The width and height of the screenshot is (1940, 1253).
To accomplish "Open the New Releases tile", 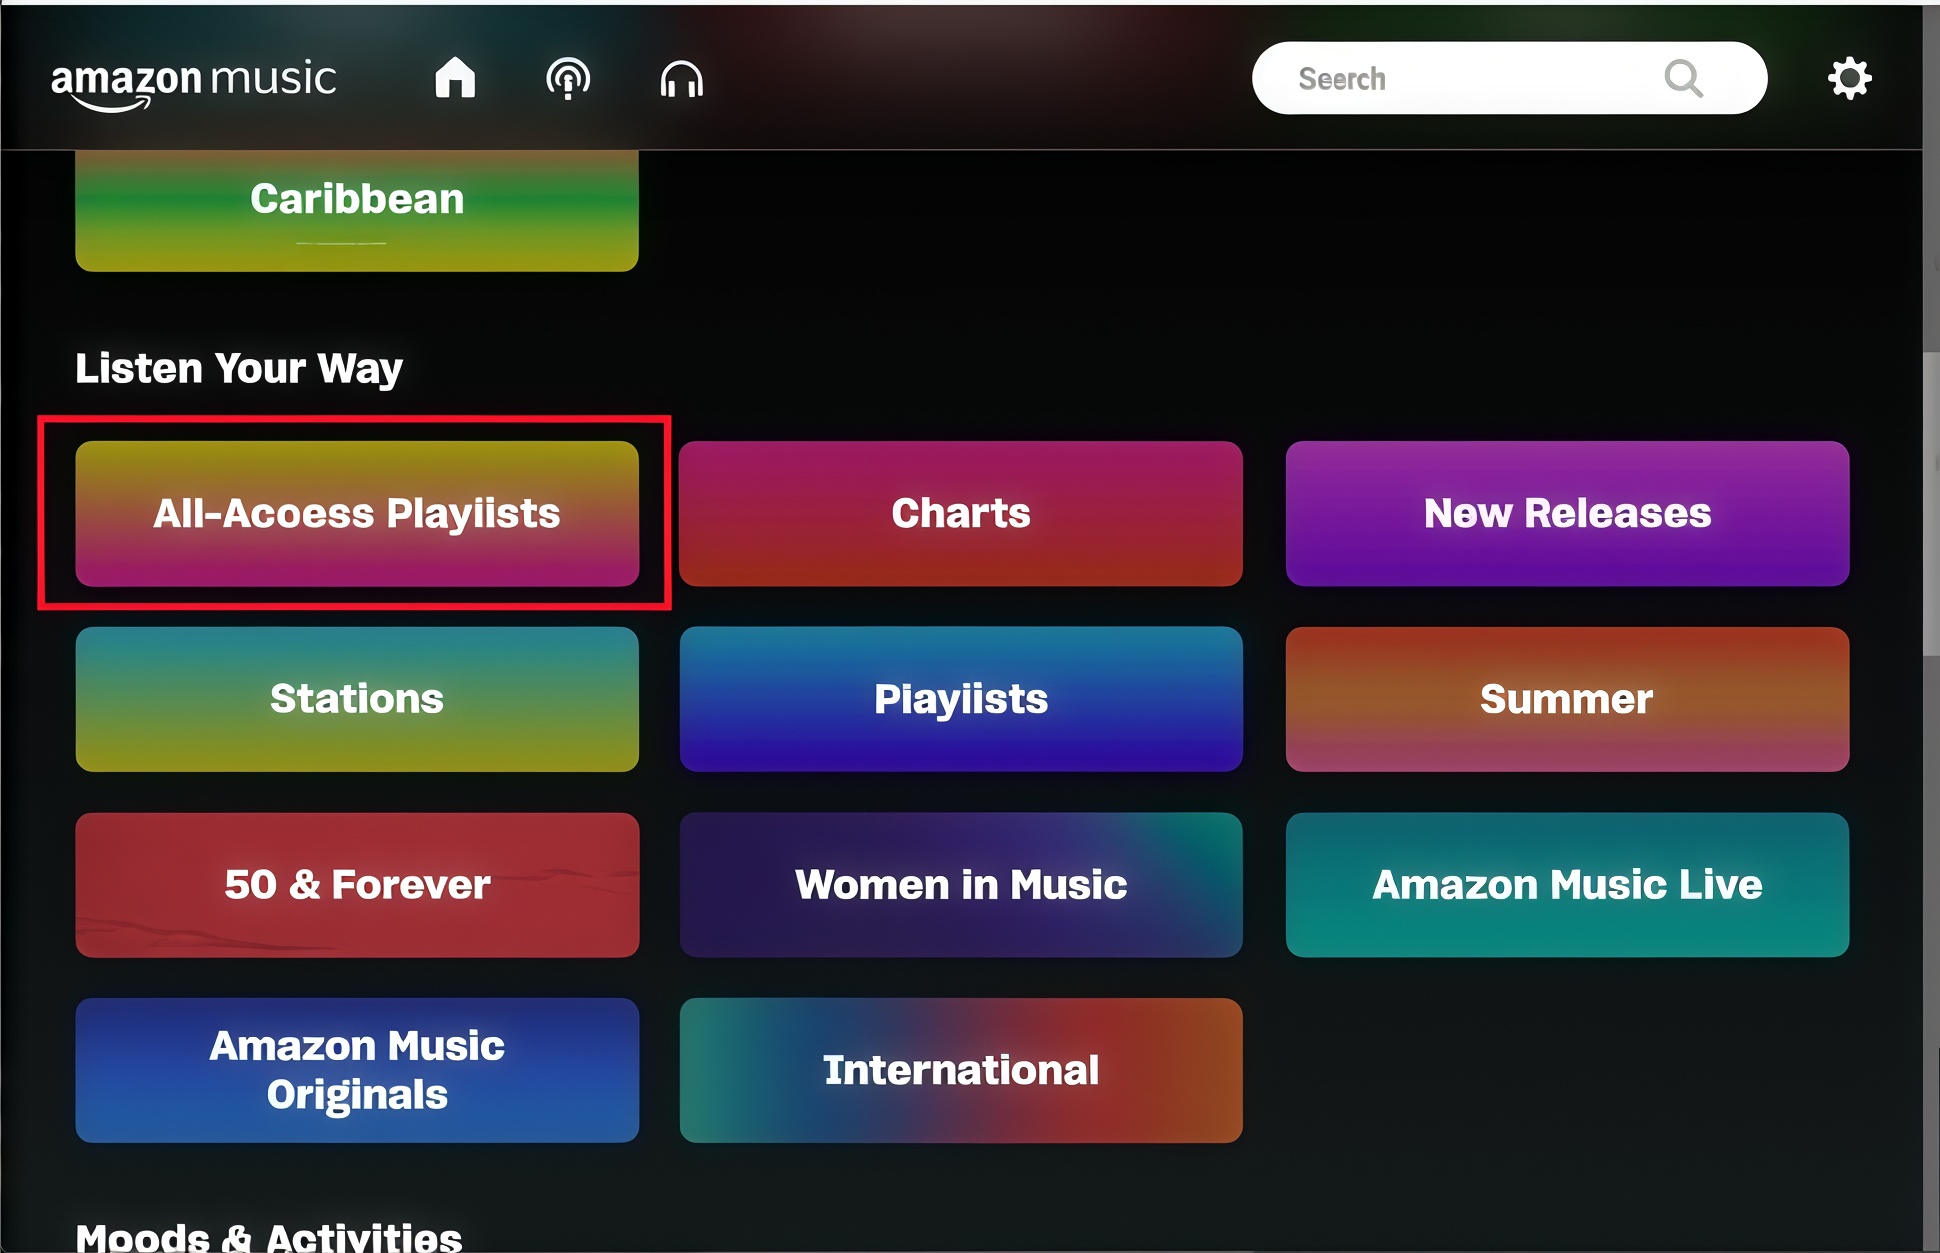I will (1567, 513).
